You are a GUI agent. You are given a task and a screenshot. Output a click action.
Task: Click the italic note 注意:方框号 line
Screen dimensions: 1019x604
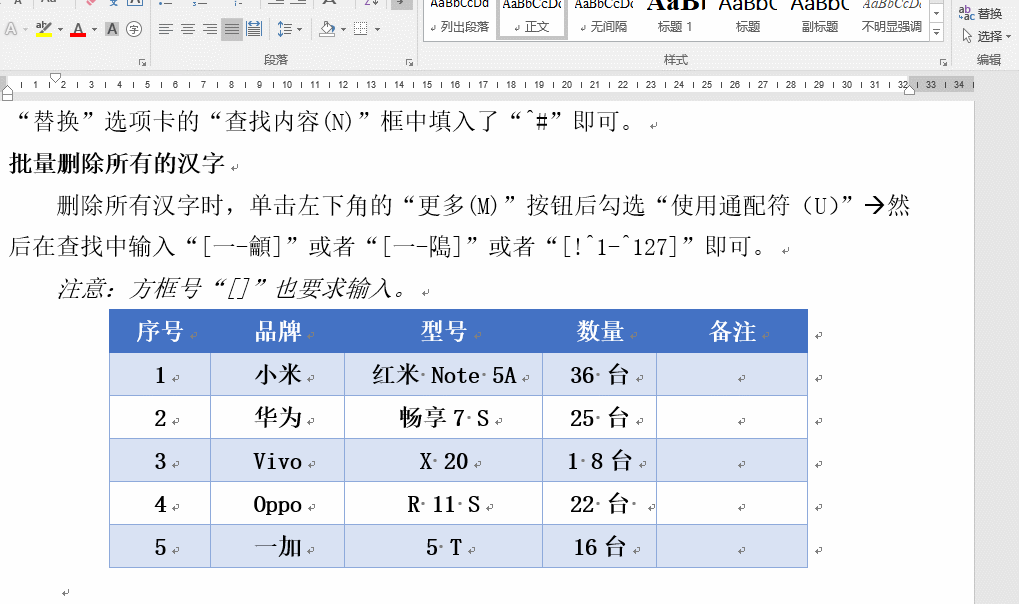[234, 288]
